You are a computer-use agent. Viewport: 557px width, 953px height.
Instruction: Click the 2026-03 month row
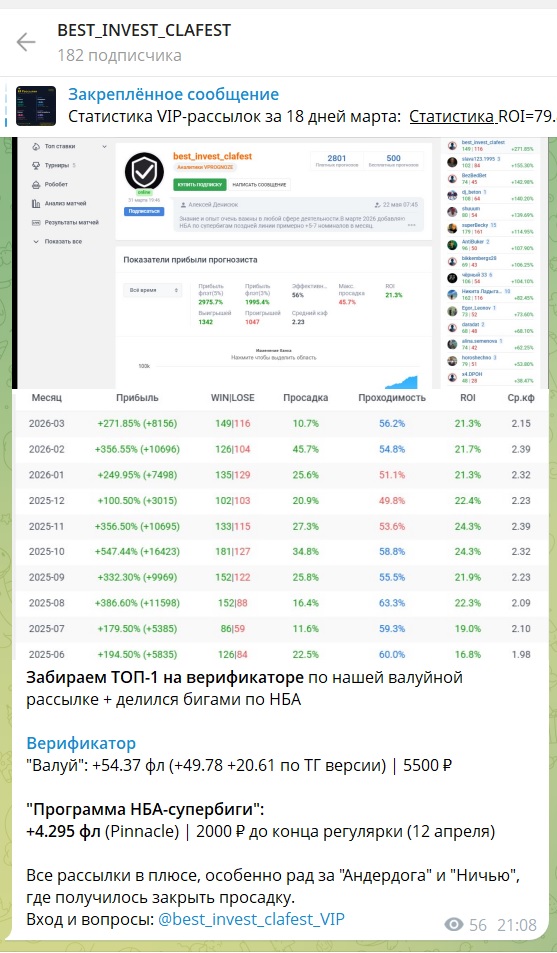click(x=281, y=423)
